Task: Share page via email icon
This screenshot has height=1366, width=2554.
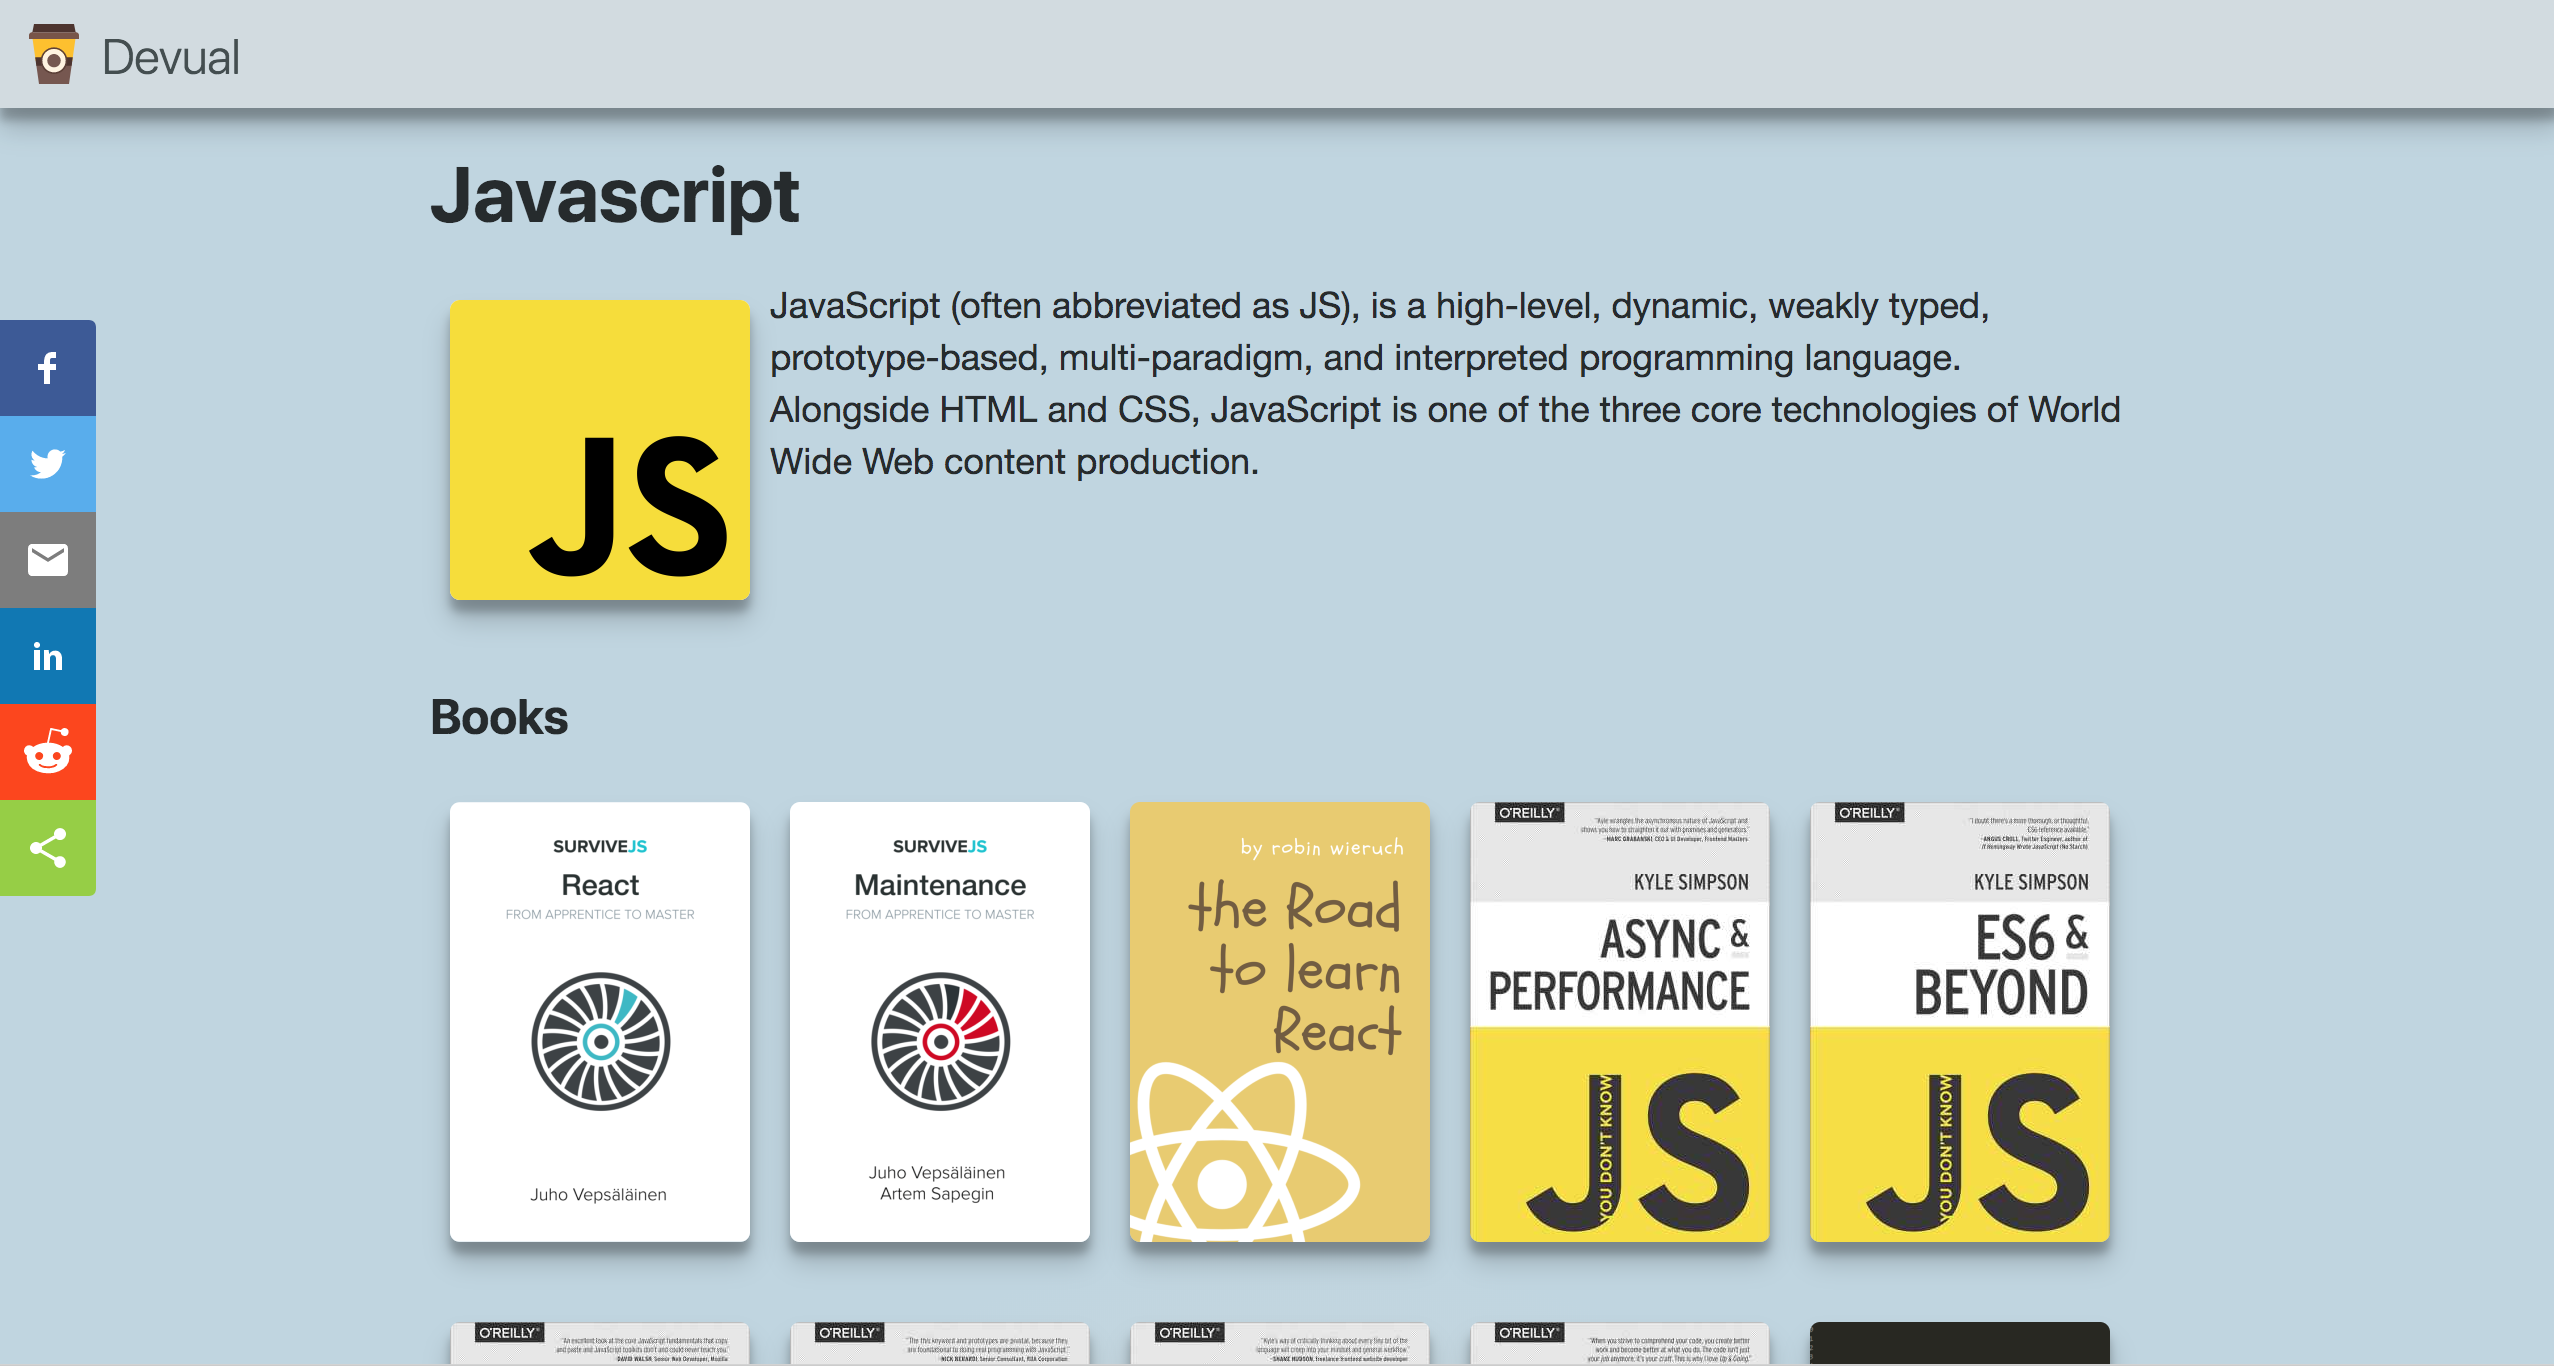Action: [x=47, y=560]
